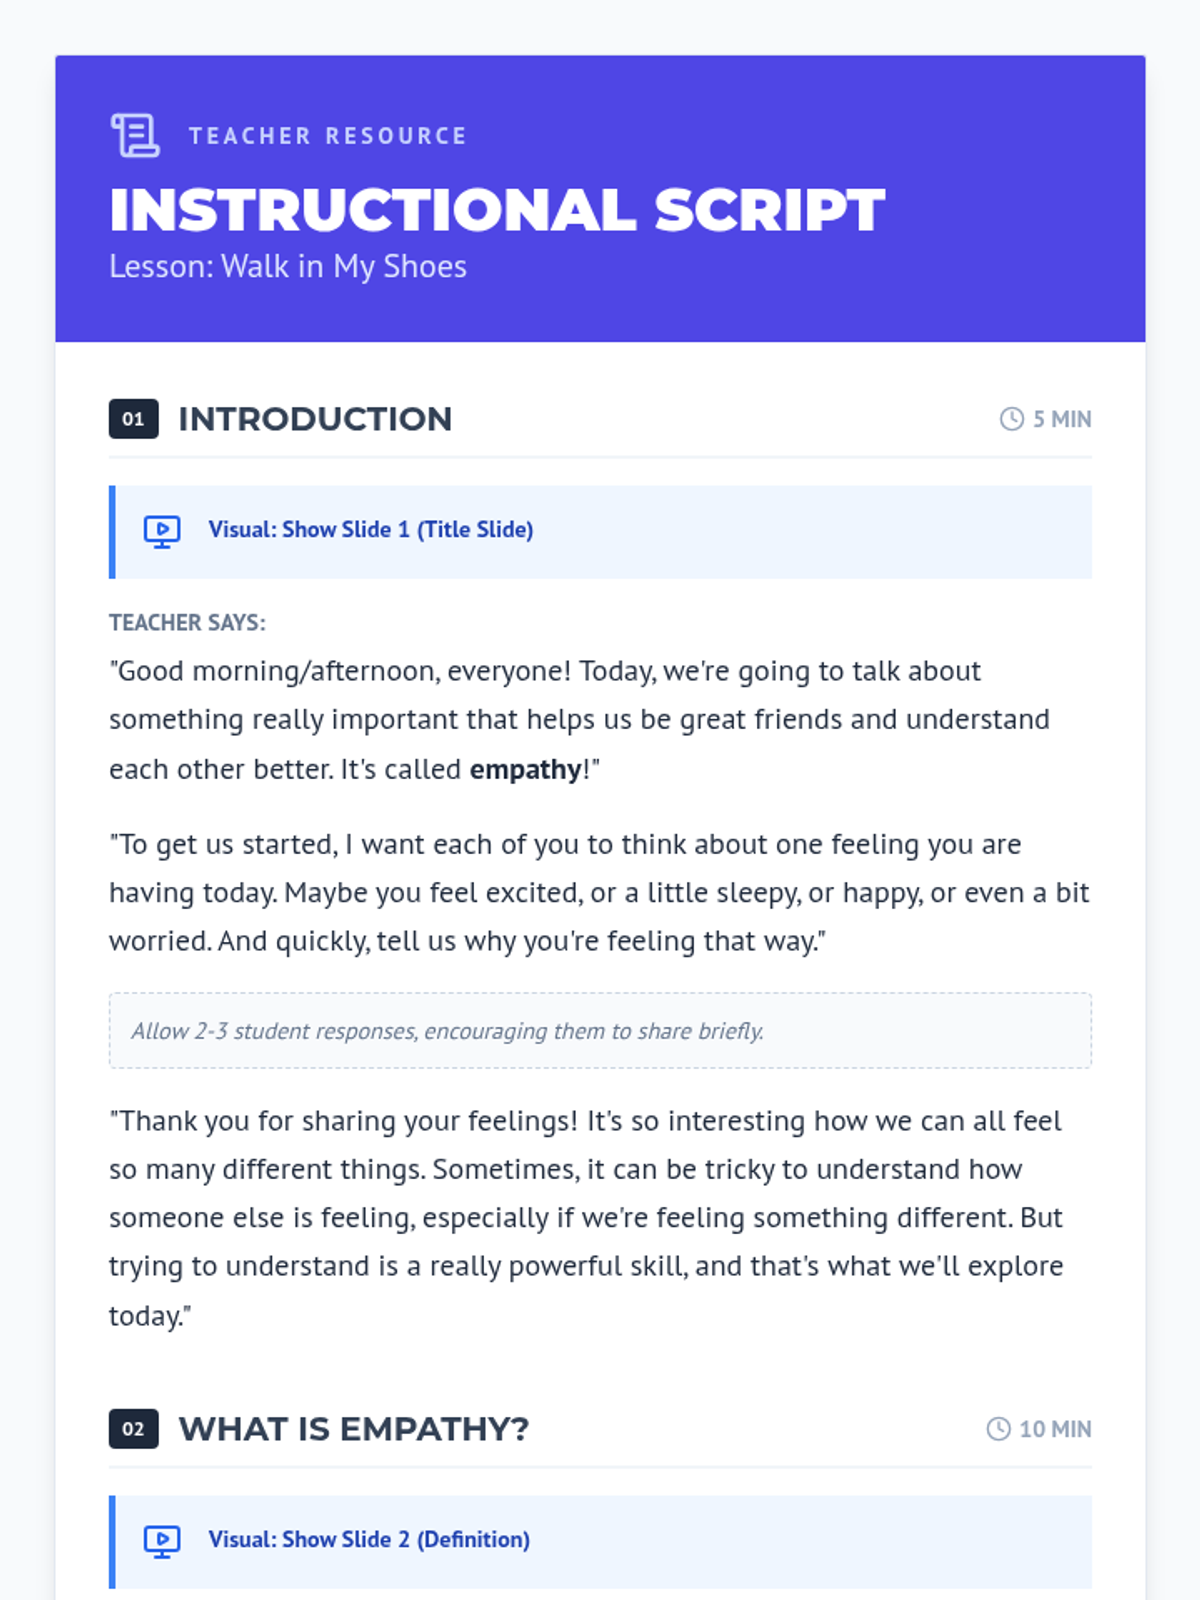This screenshot has height=1600, width=1200.
Task: Click the scroll document icon in header
Action: coord(135,136)
